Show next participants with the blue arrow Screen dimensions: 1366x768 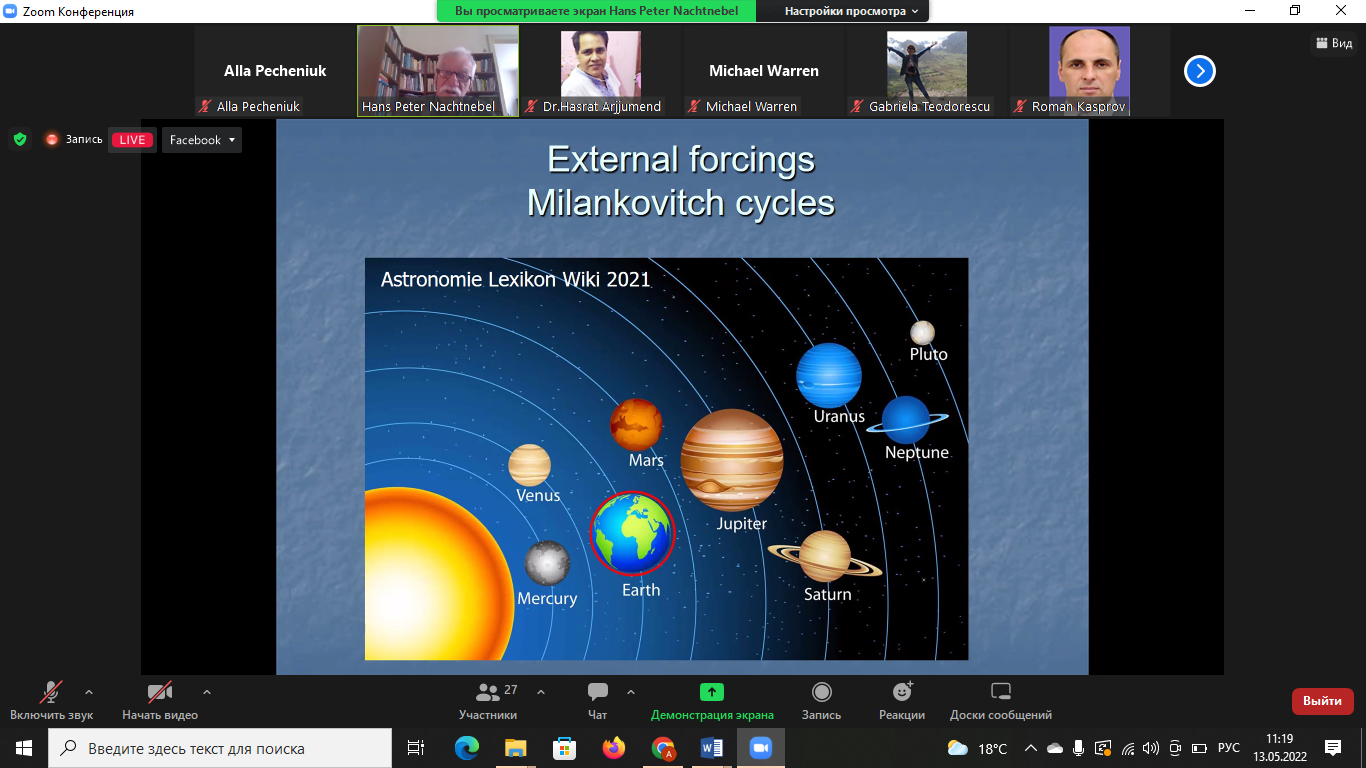[1199, 71]
